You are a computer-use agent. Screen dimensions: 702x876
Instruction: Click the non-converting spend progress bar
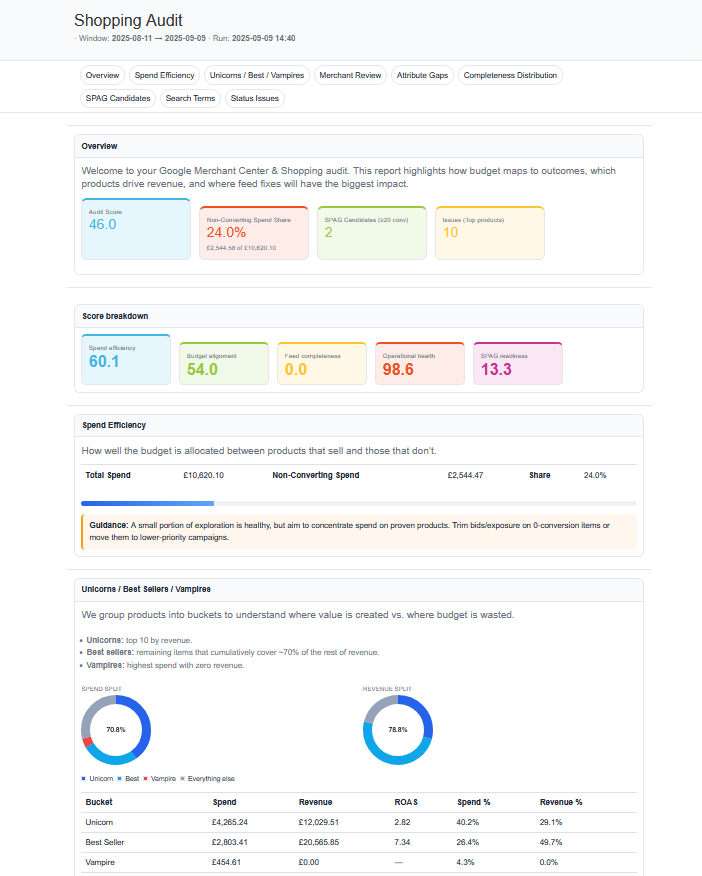pyautogui.click(x=358, y=503)
